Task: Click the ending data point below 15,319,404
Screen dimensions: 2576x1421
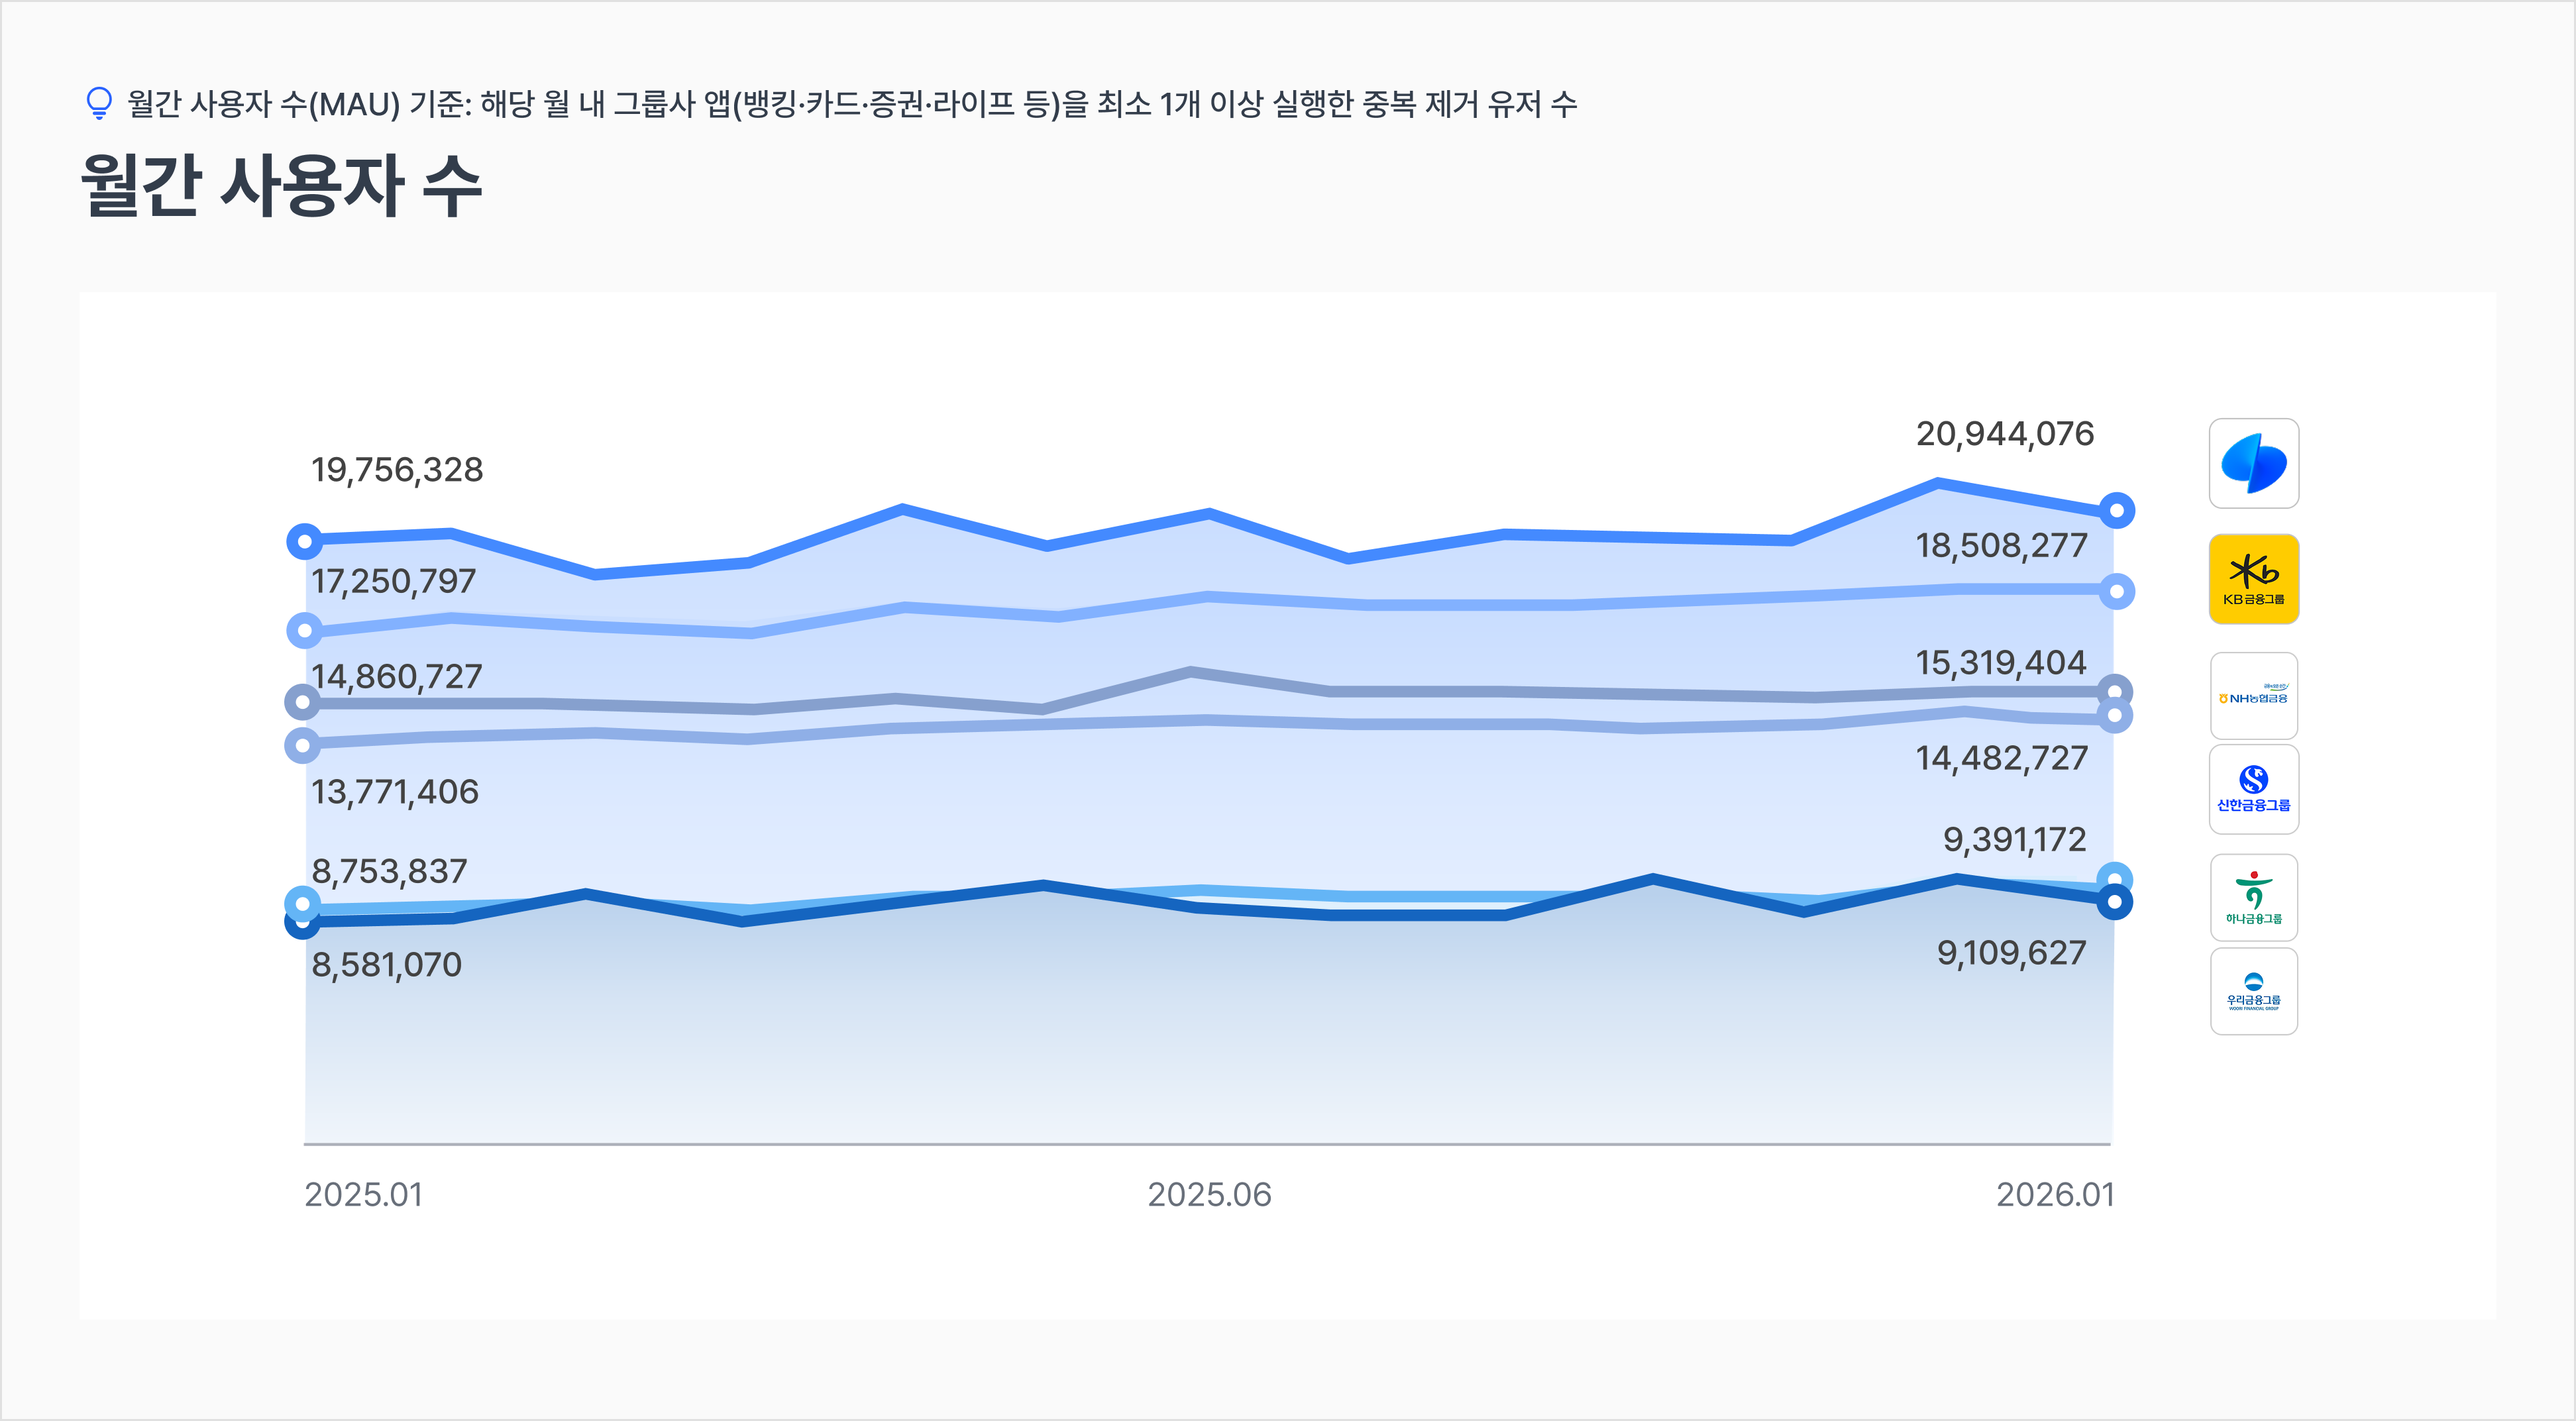Action: [x=2114, y=691]
